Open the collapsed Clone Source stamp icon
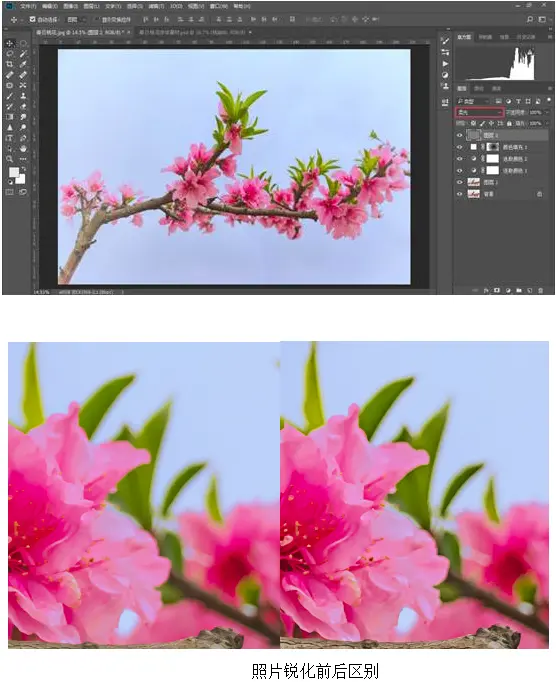The width and height of the screenshot is (558, 682). coord(445,86)
